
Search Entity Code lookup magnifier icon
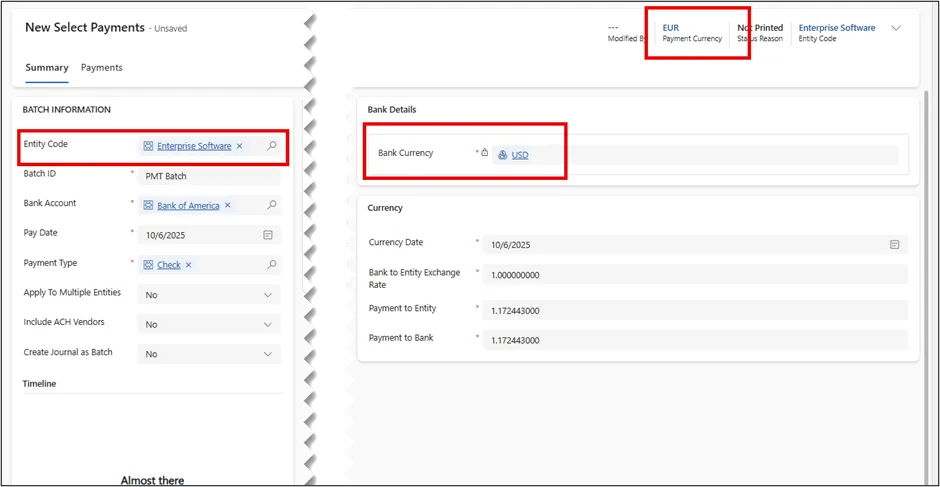click(x=272, y=145)
